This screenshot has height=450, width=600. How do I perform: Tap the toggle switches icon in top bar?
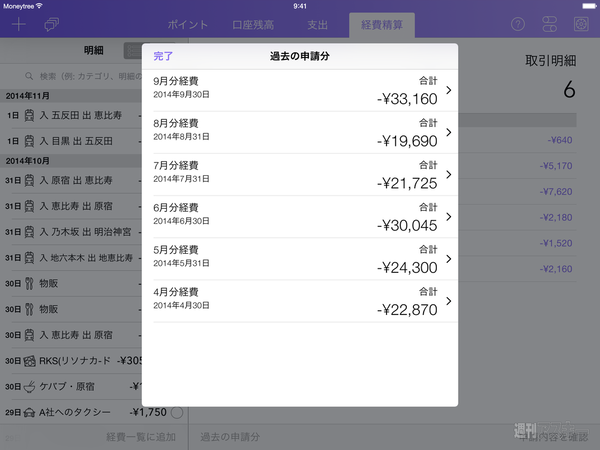(549, 24)
